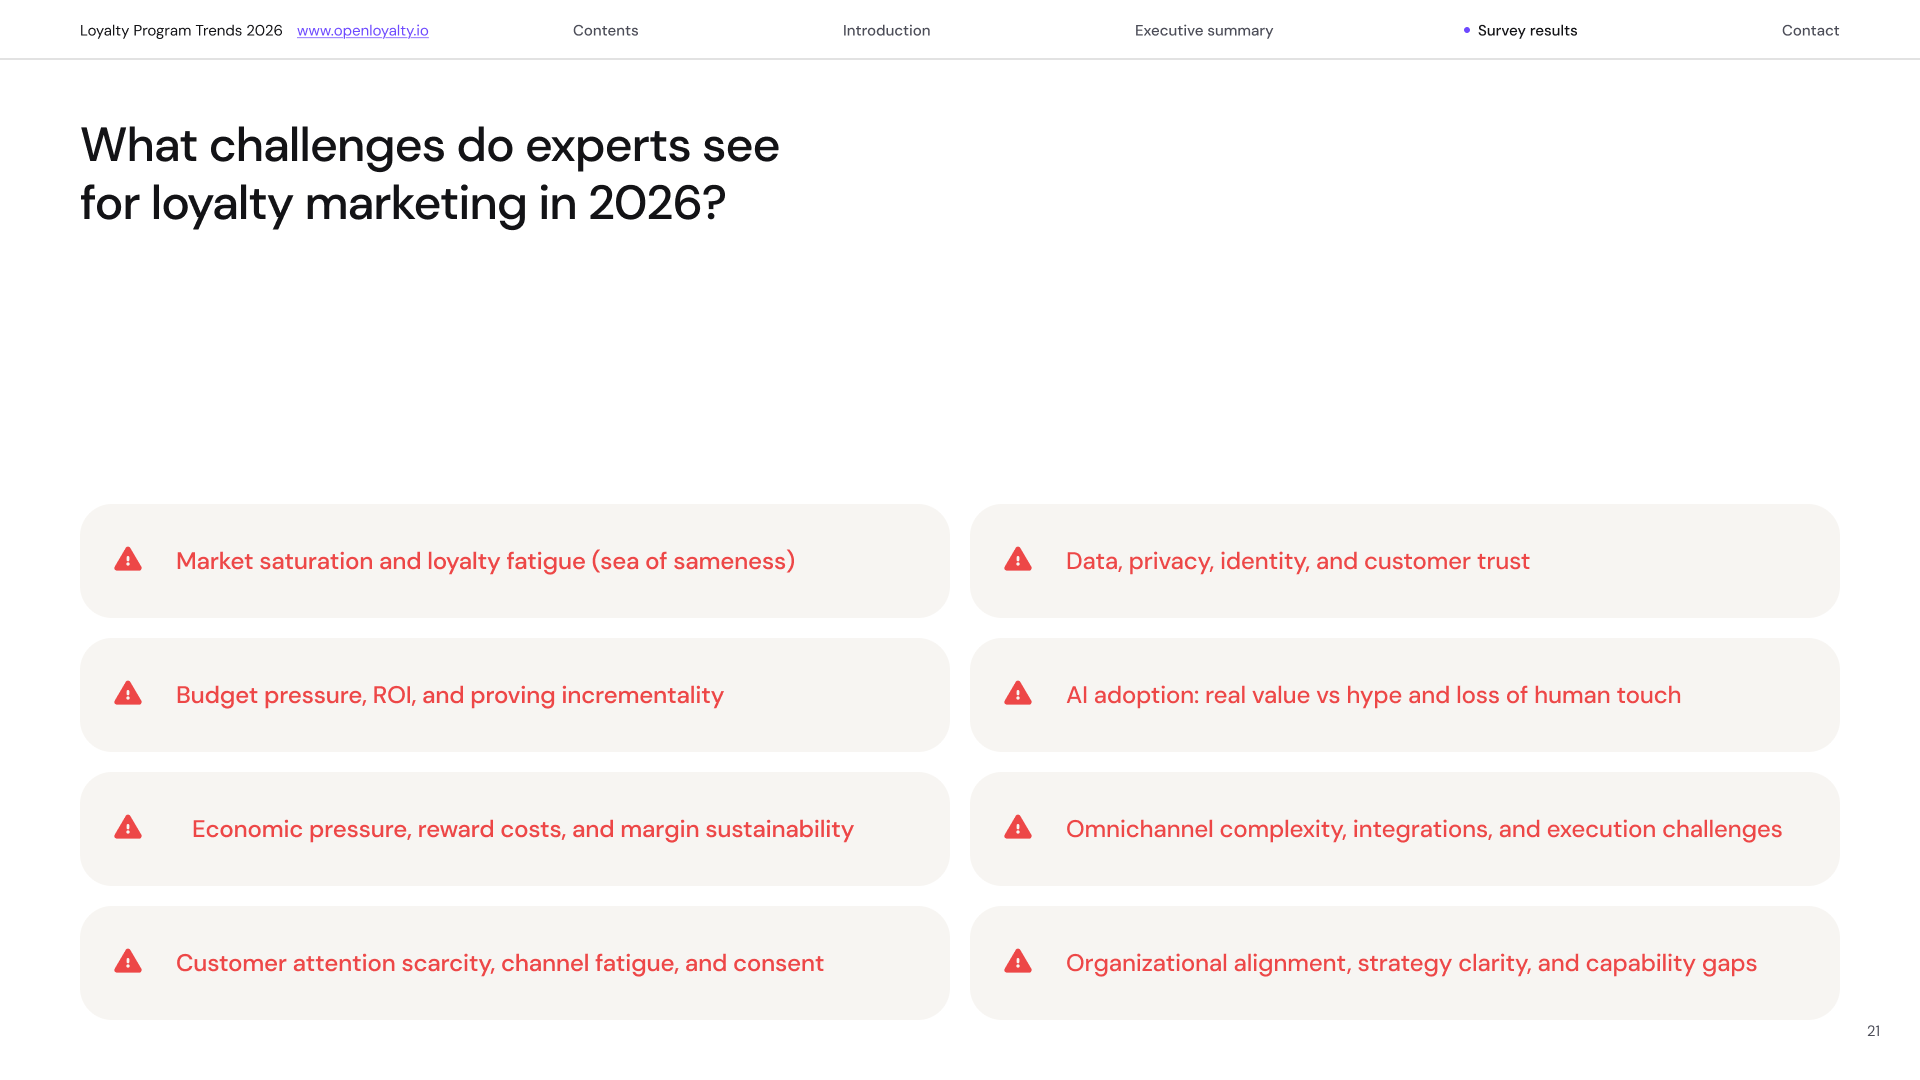Click page number 21
Screen dimensions: 1920x1080
point(1873,1031)
